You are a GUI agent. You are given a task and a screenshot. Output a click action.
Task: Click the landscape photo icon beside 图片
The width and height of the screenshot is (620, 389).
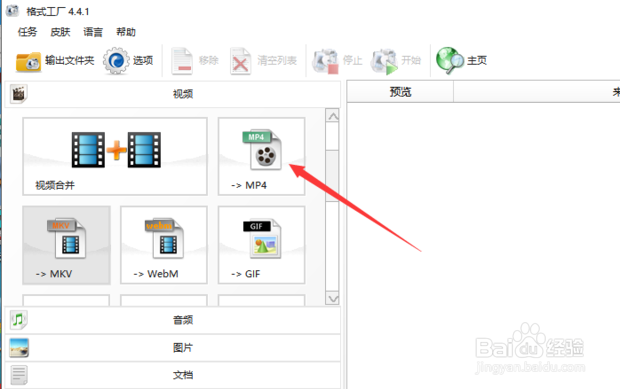[x=19, y=348]
